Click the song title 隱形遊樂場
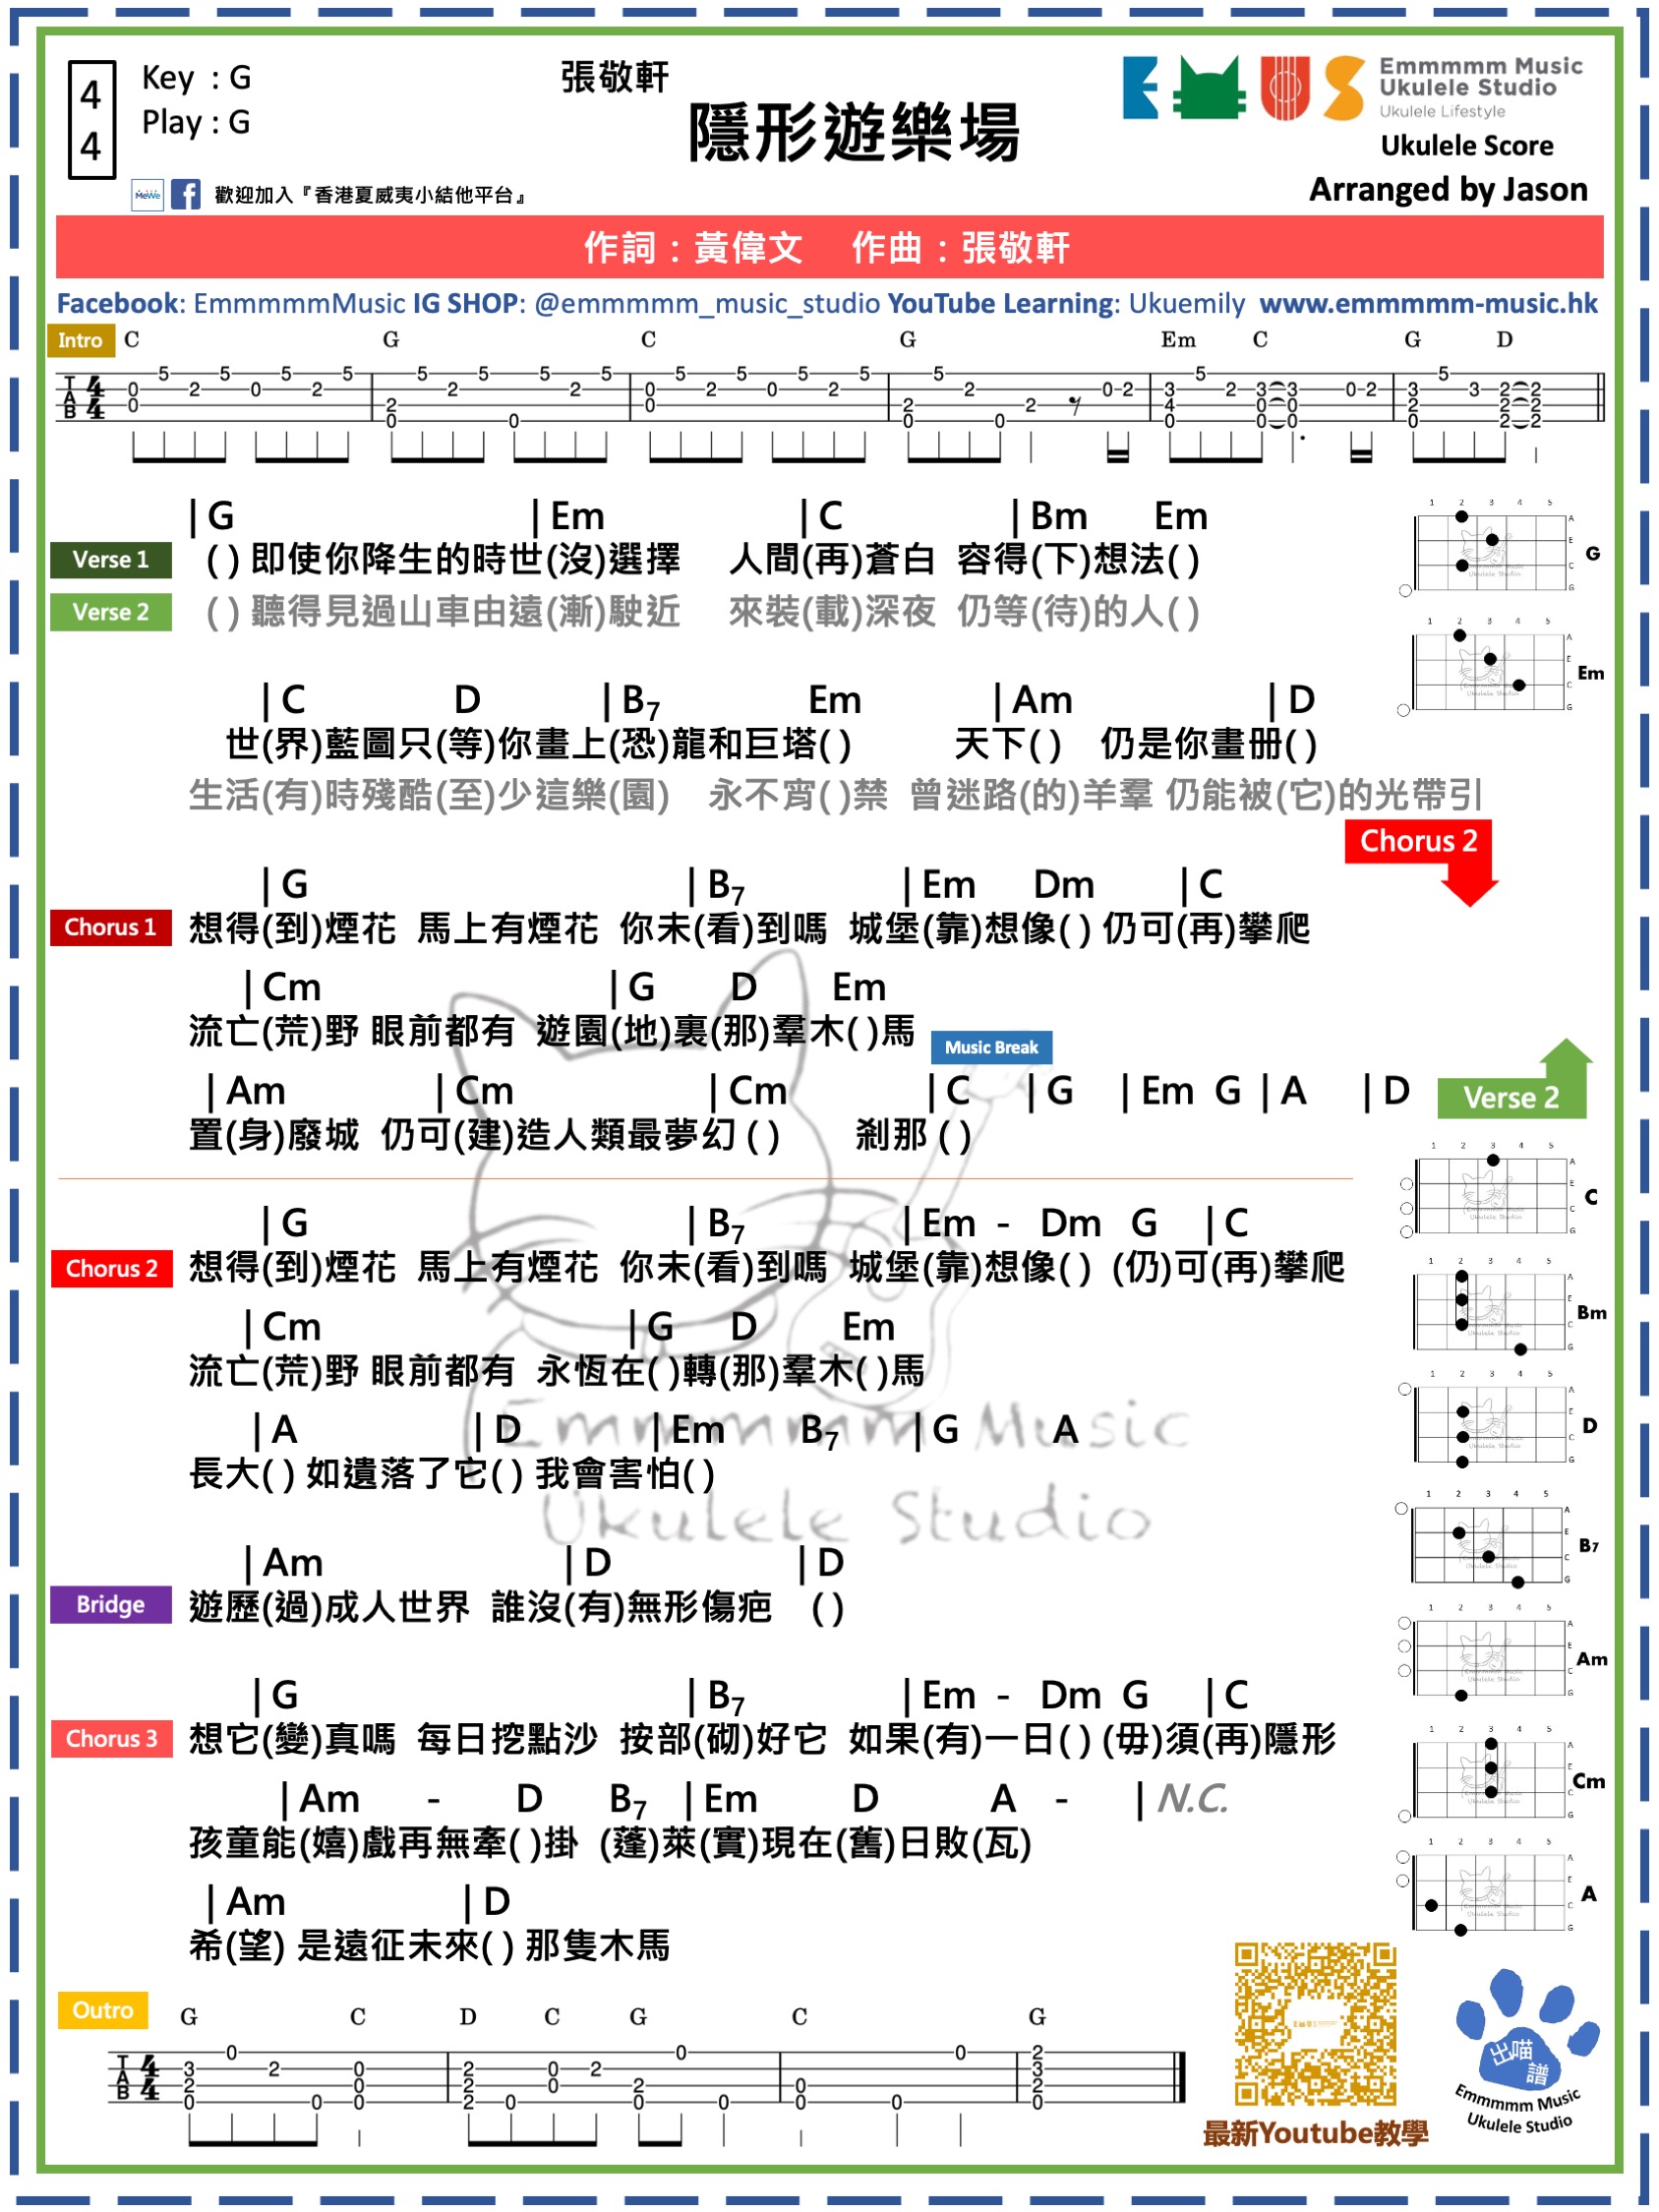 [853, 132]
